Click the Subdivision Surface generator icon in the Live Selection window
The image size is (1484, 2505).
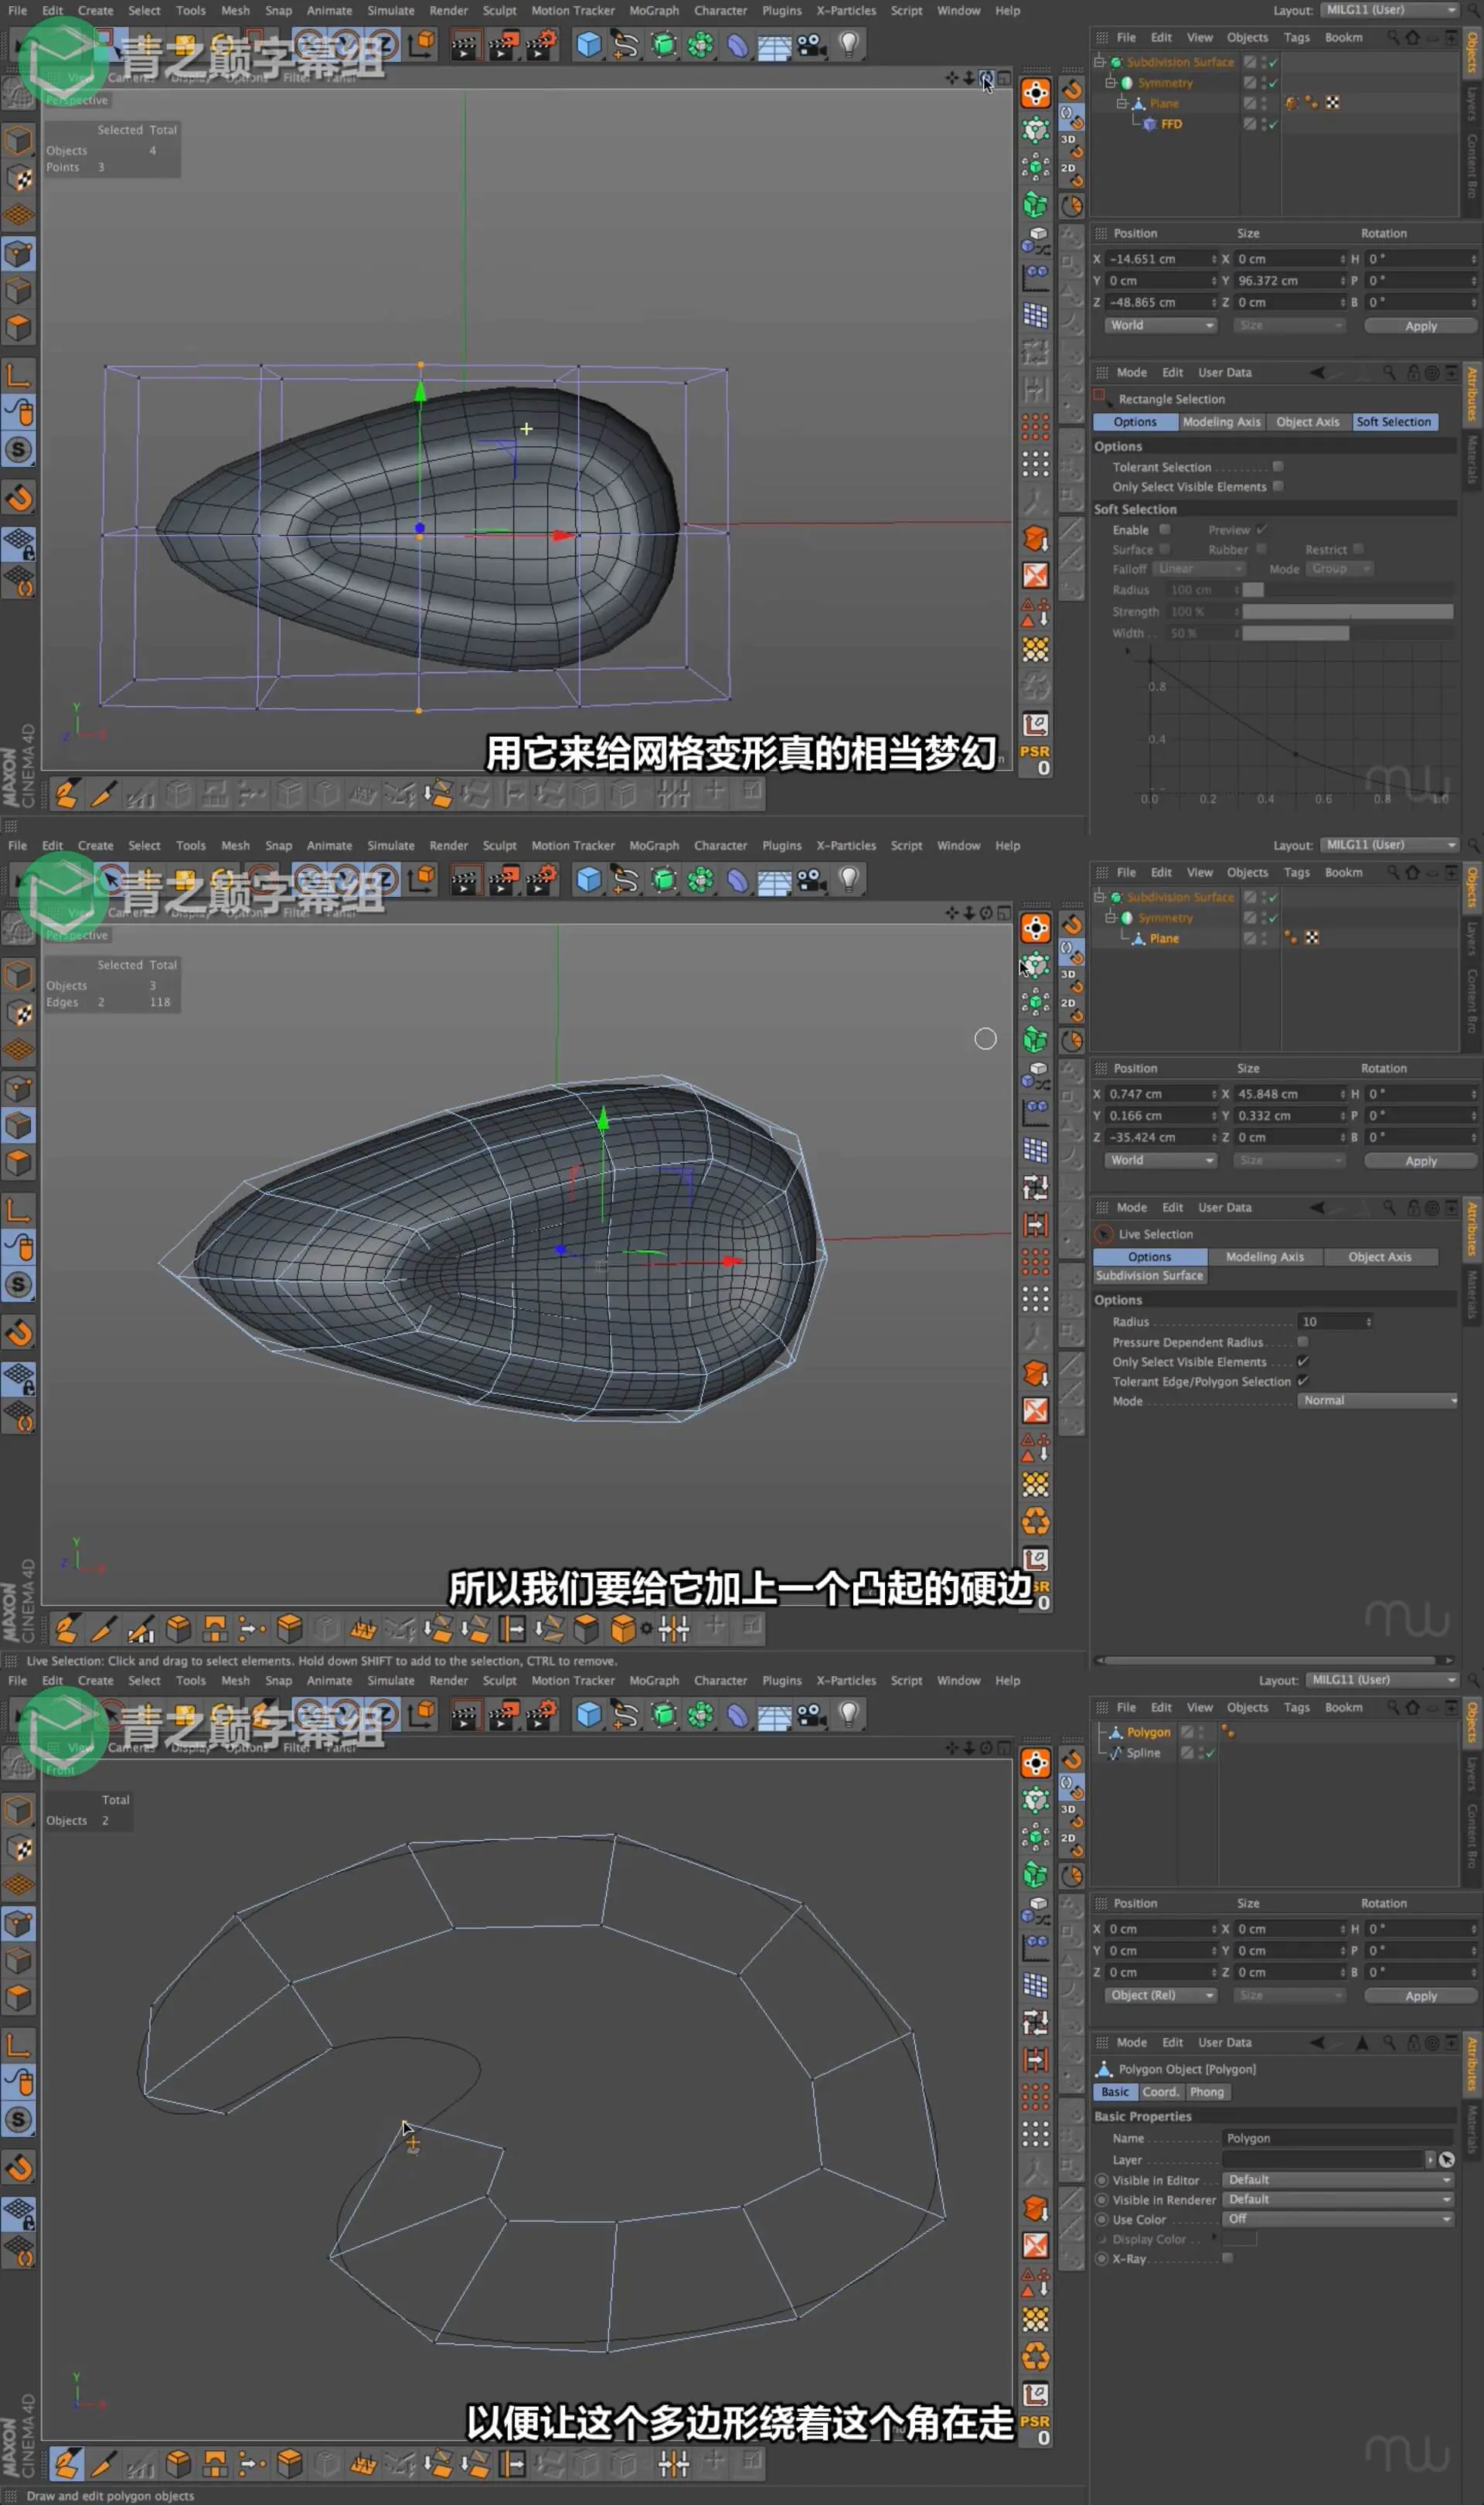pyautogui.click(x=664, y=879)
